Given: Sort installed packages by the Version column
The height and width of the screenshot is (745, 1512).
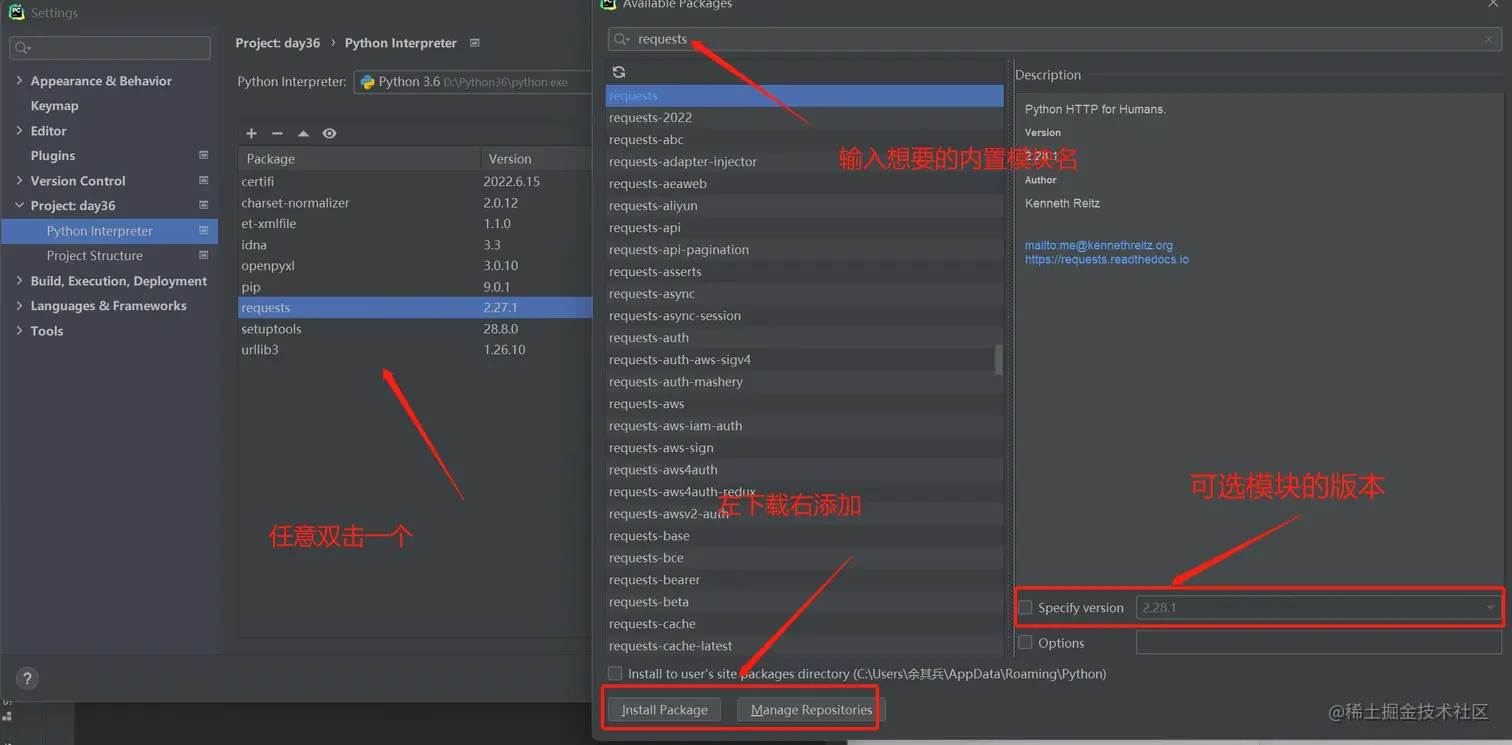Looking at the screenshot, I should [537, 159].
